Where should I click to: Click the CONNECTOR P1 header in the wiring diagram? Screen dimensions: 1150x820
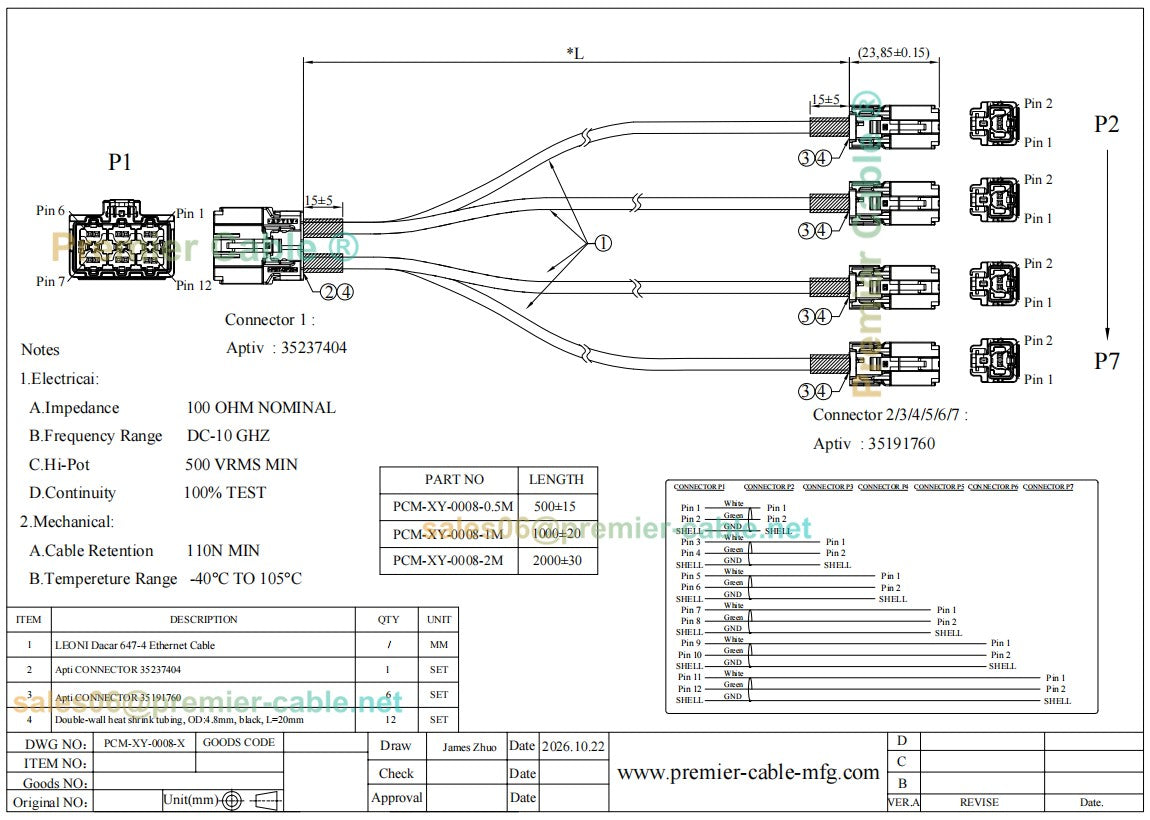click(699, 487)
